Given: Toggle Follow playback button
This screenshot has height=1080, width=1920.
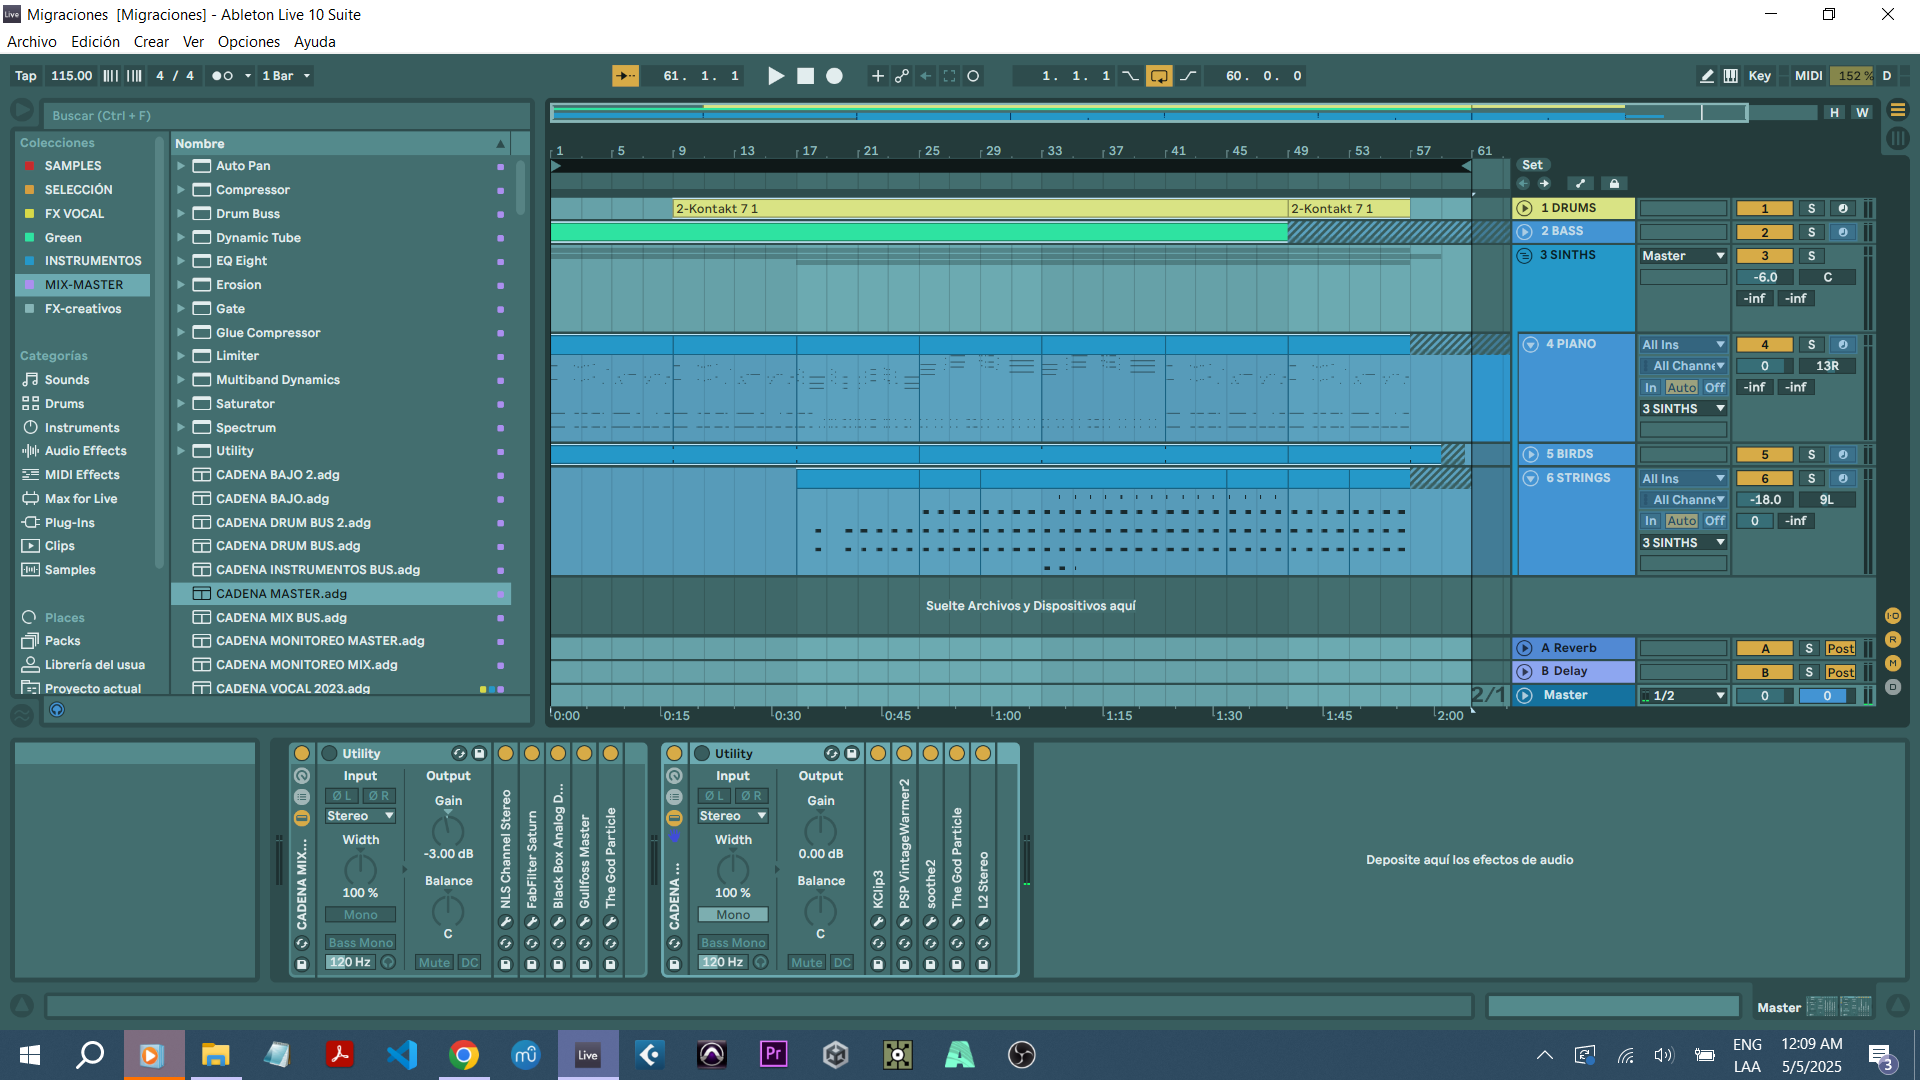Looking at the screenshot, I should click(625, 76).
